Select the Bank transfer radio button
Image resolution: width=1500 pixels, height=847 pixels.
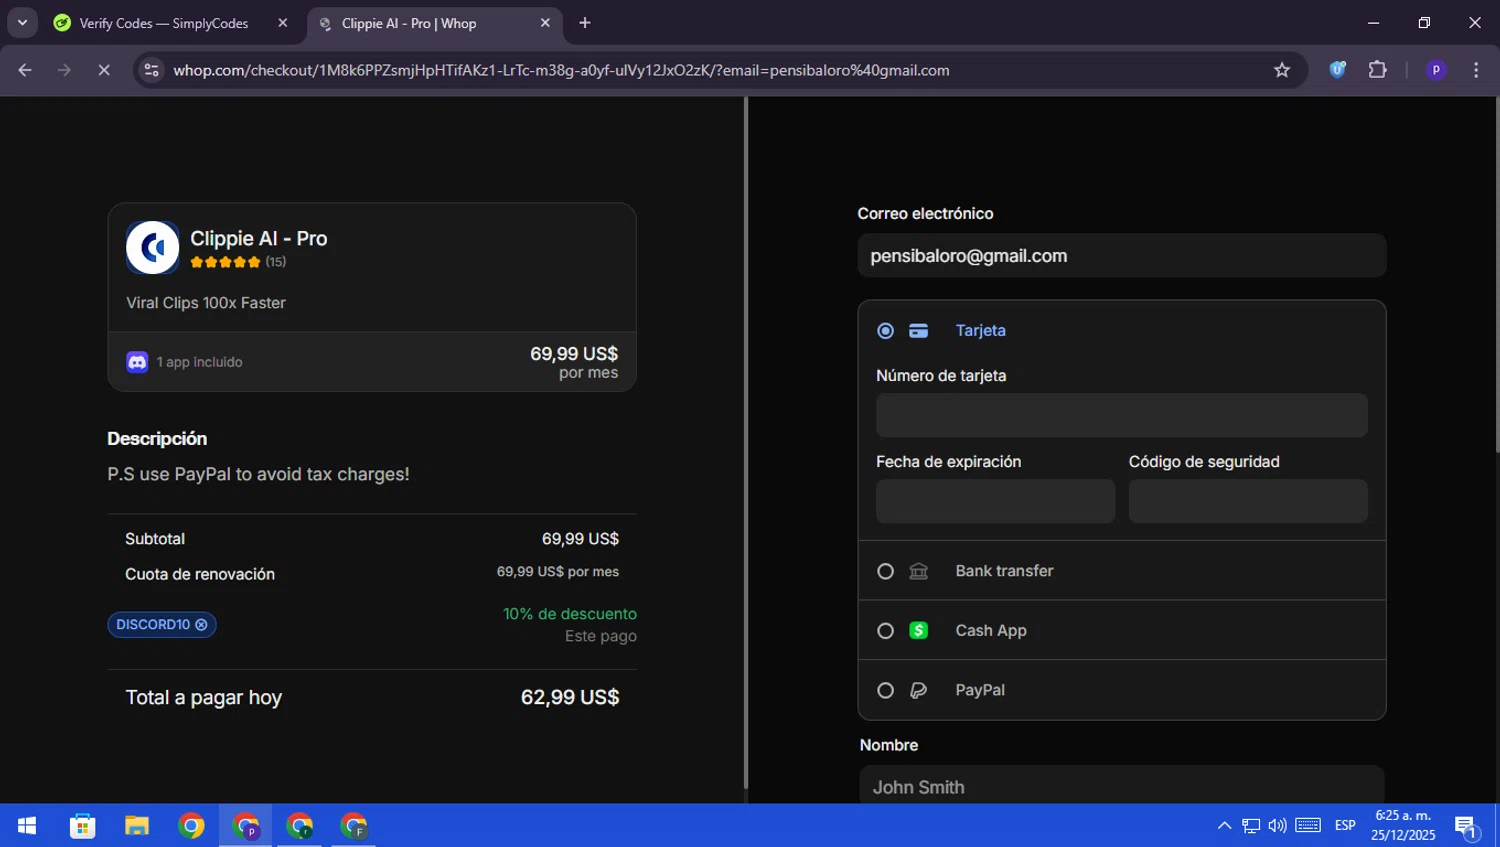(885, 571)
